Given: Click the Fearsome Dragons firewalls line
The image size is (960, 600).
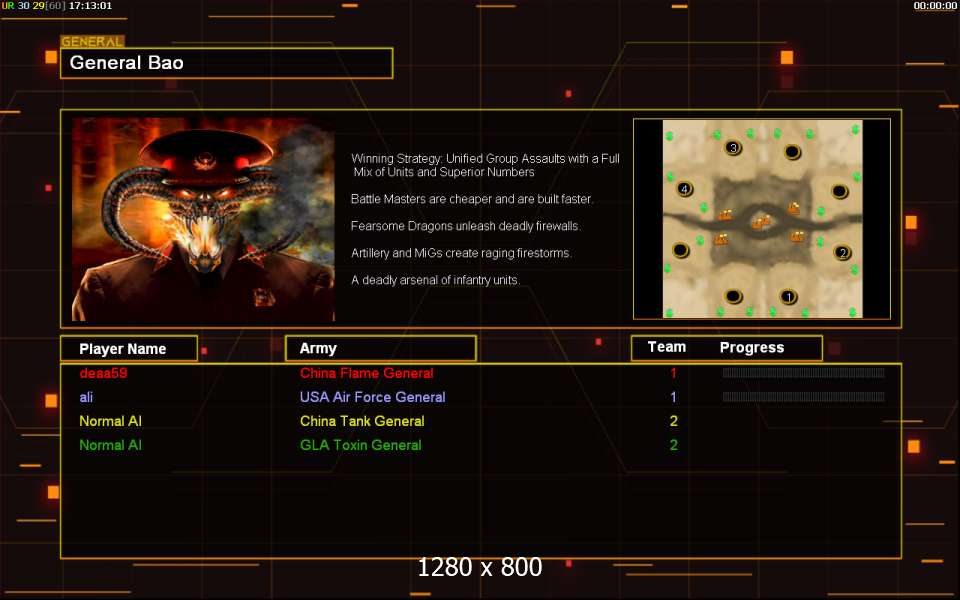Looking at the screenshot, I should [x=466, y=226].
